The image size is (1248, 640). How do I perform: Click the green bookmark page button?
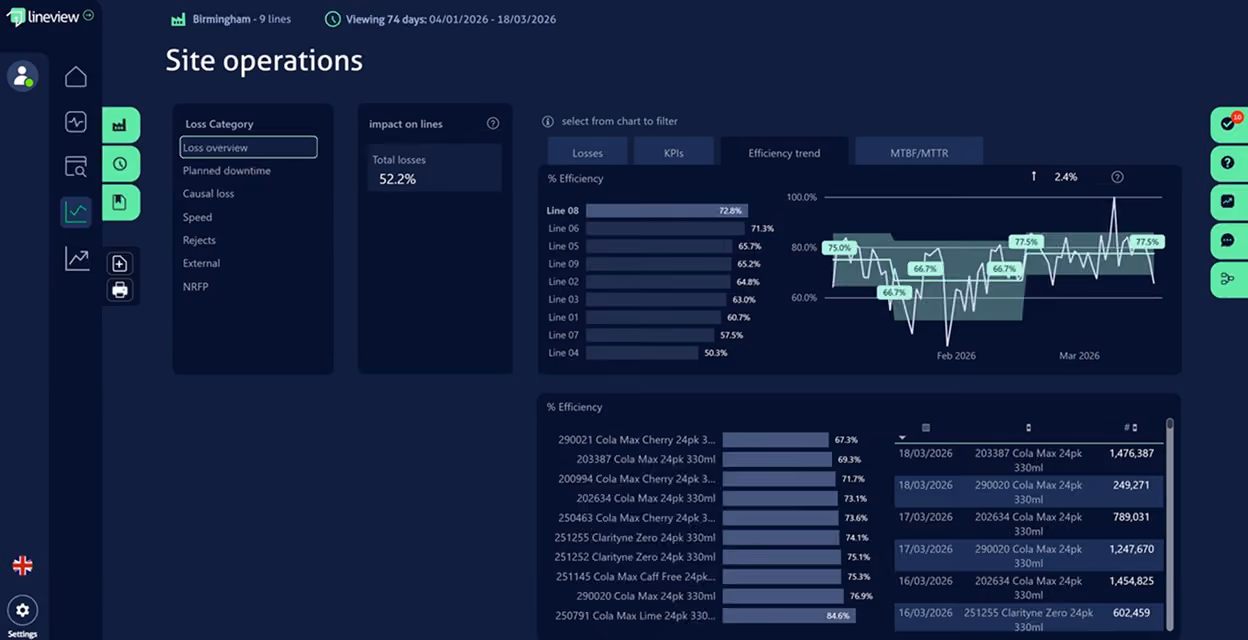click(120, 203)
